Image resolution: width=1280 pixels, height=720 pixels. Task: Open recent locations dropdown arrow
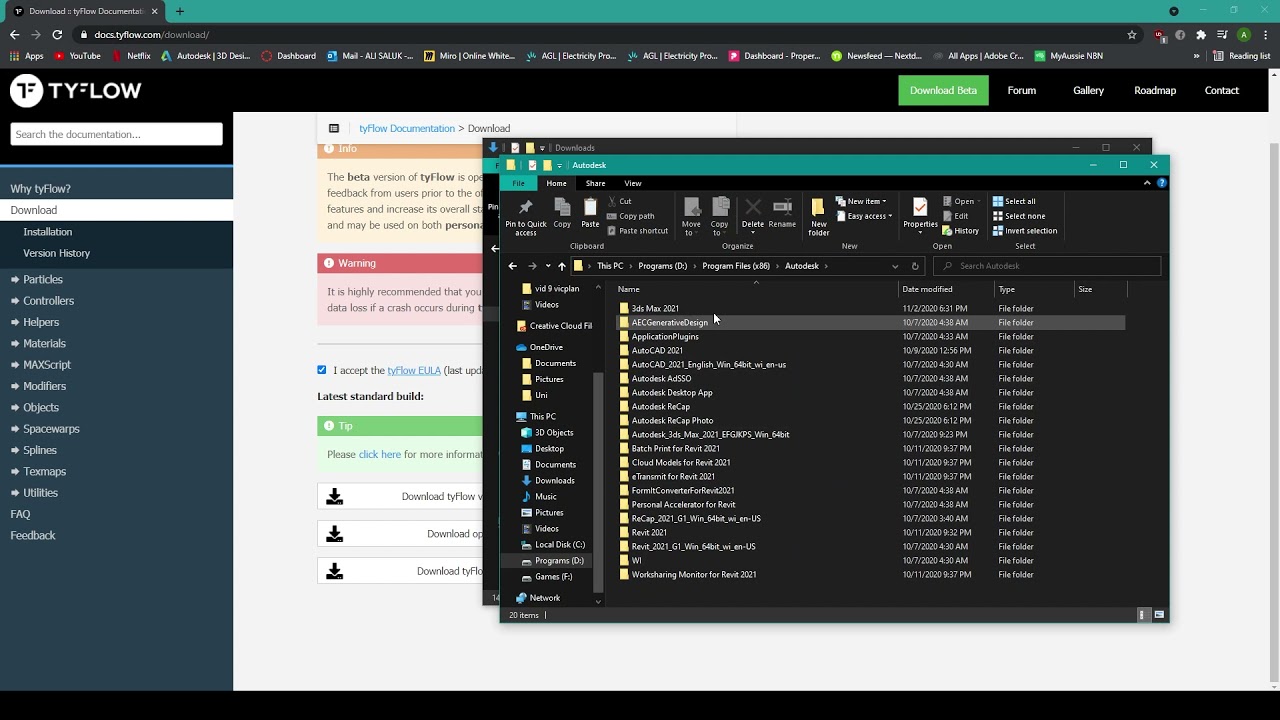tap(548, 266)
